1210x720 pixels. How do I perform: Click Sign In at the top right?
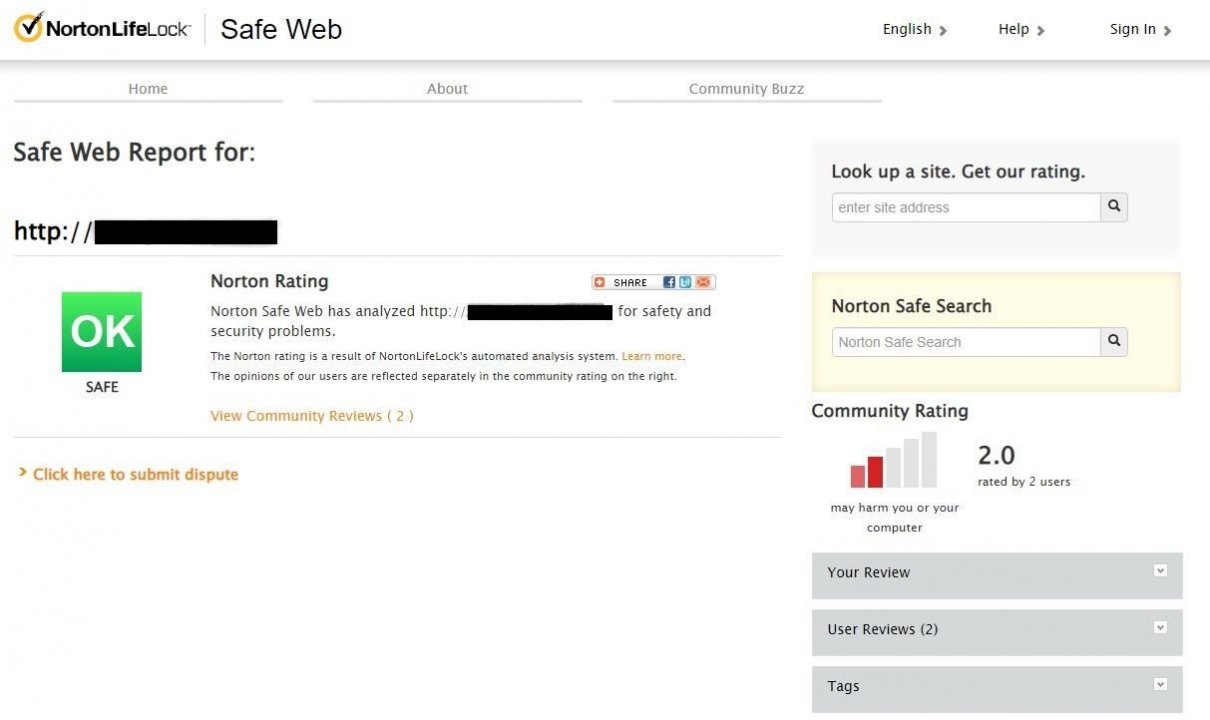coord(1133,29)
